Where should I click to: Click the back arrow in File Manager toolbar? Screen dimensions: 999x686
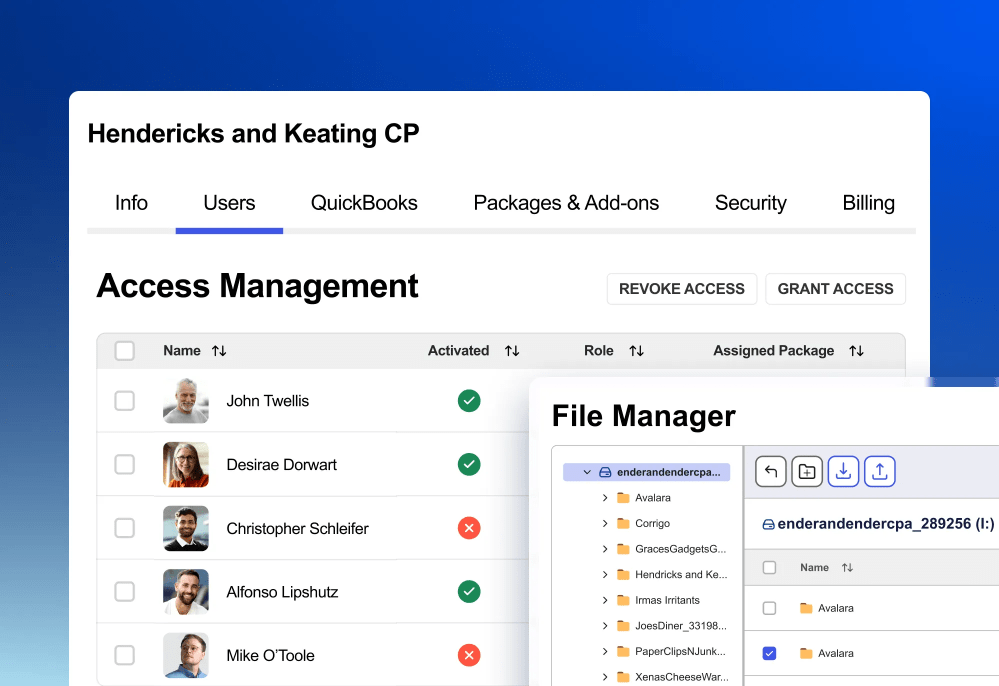pos(770,471)
